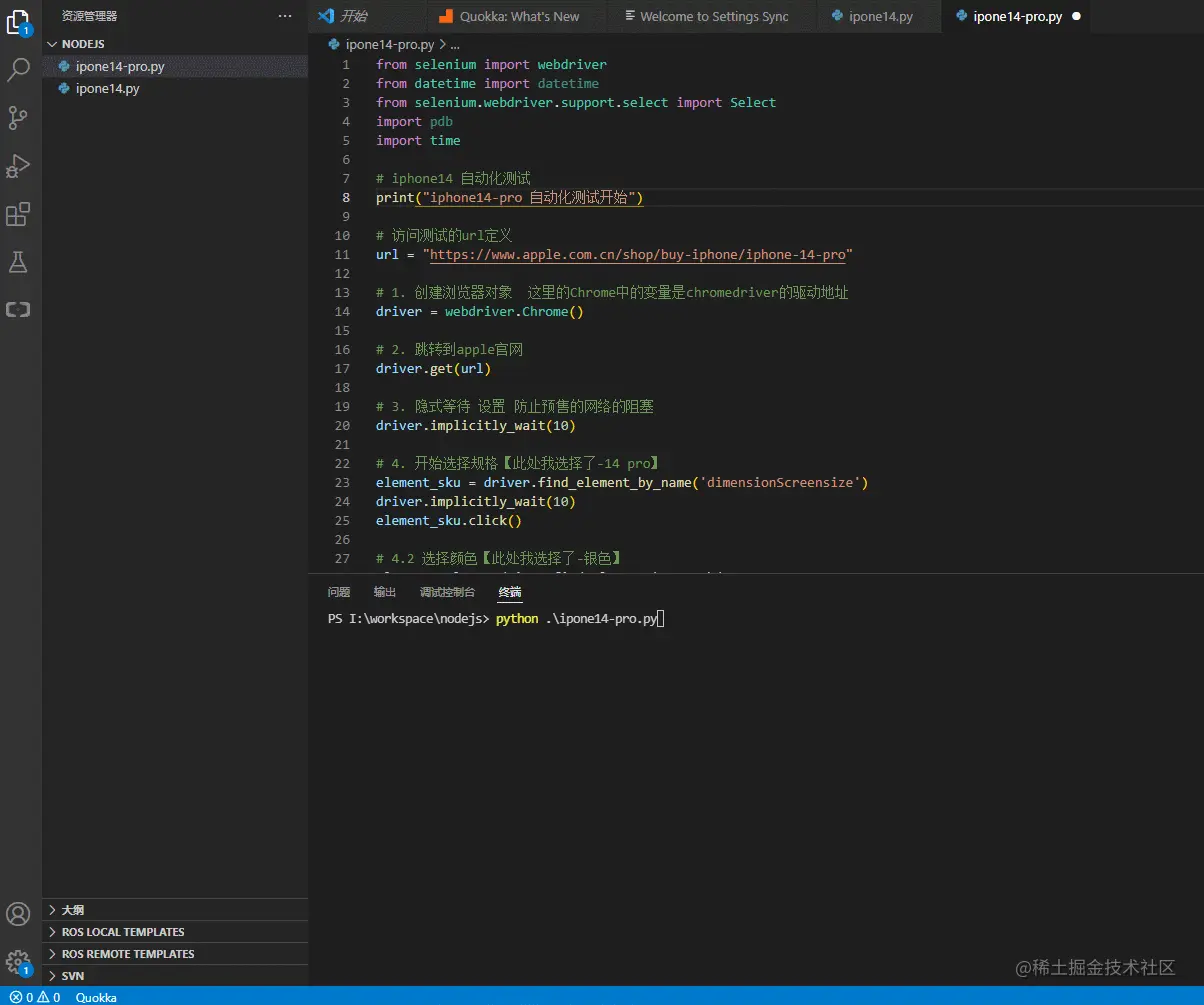This screenshot has height=1005, width=1204.
Task: Open the 输出 output panel tab
Action: click(385, 592)
